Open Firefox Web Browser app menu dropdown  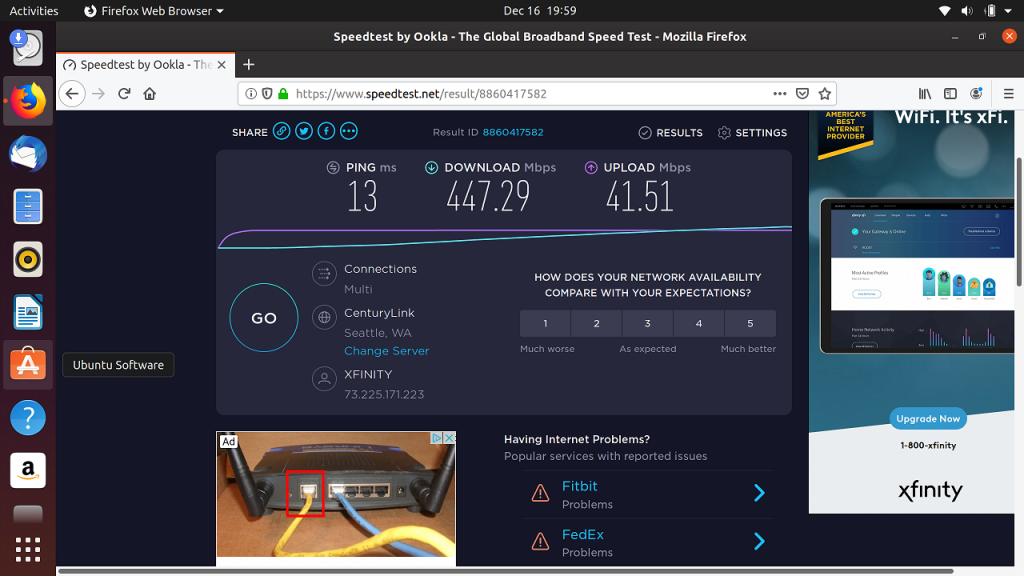pos(154,11)
